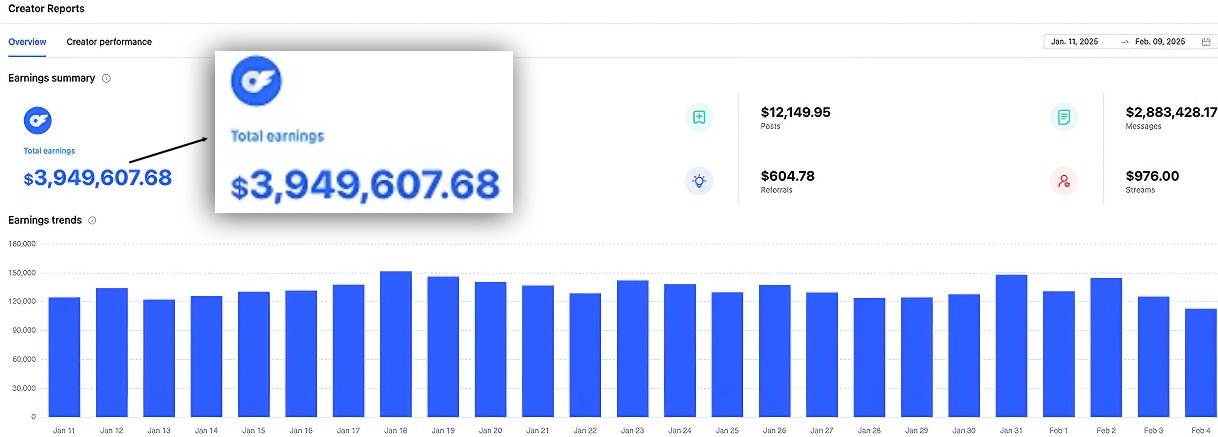Open the Creator performance tab
The image size is (1218, 437).
(x=109, y=42)
